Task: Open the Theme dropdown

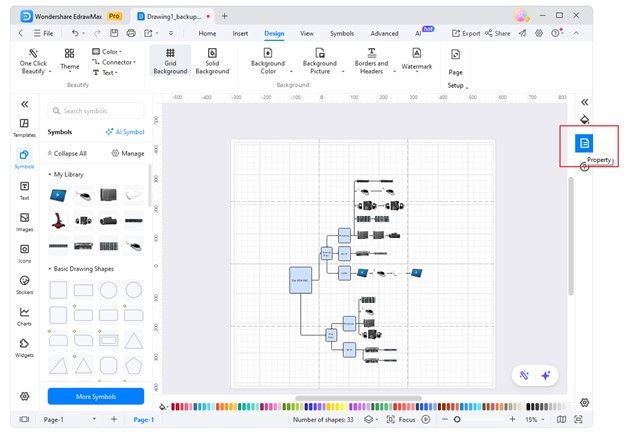Action: tap(70, 60)
